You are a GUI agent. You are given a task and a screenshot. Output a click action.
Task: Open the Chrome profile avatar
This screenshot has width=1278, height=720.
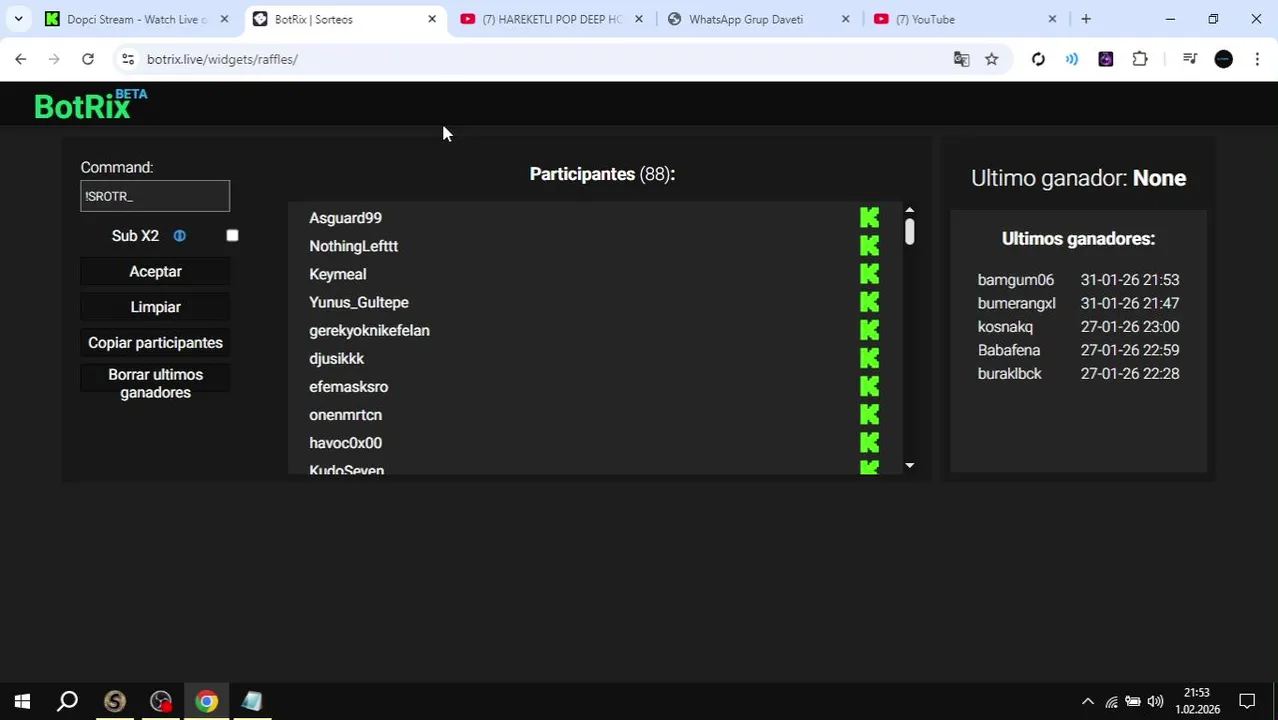click(1224, 59)
